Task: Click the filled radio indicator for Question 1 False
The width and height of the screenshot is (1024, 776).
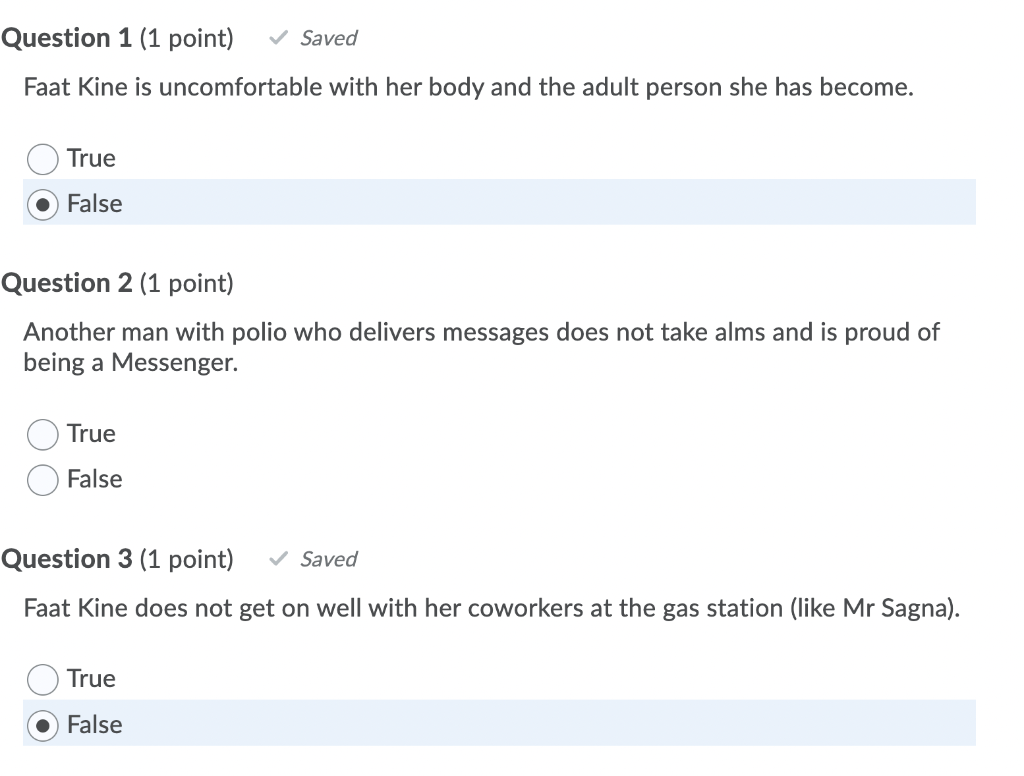Action: click(42, 204)
